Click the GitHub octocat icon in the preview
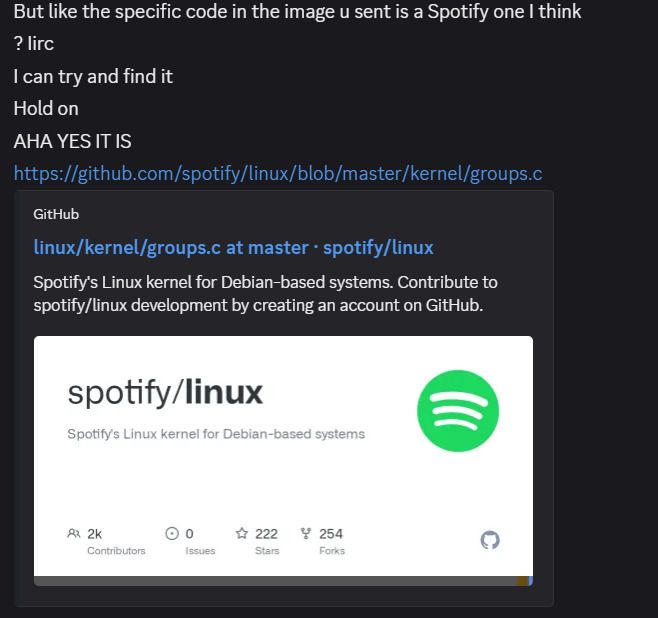This screenshot has width=658, height=618. click(490, 540)
